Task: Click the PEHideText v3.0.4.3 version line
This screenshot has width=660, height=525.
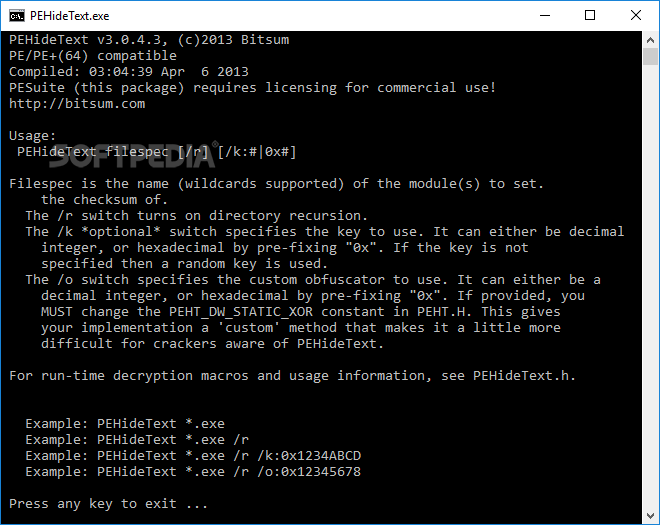Action: (148, 39)
